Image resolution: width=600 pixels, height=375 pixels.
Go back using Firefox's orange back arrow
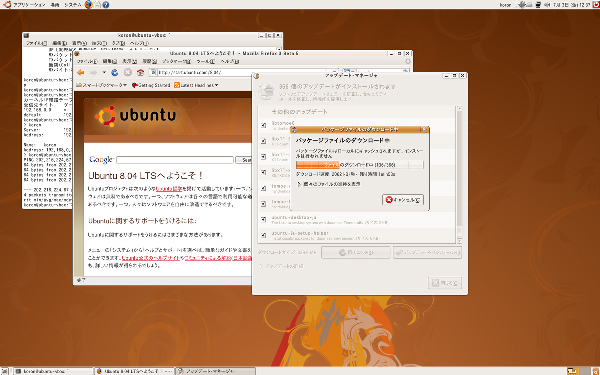(x=81, y=72)
